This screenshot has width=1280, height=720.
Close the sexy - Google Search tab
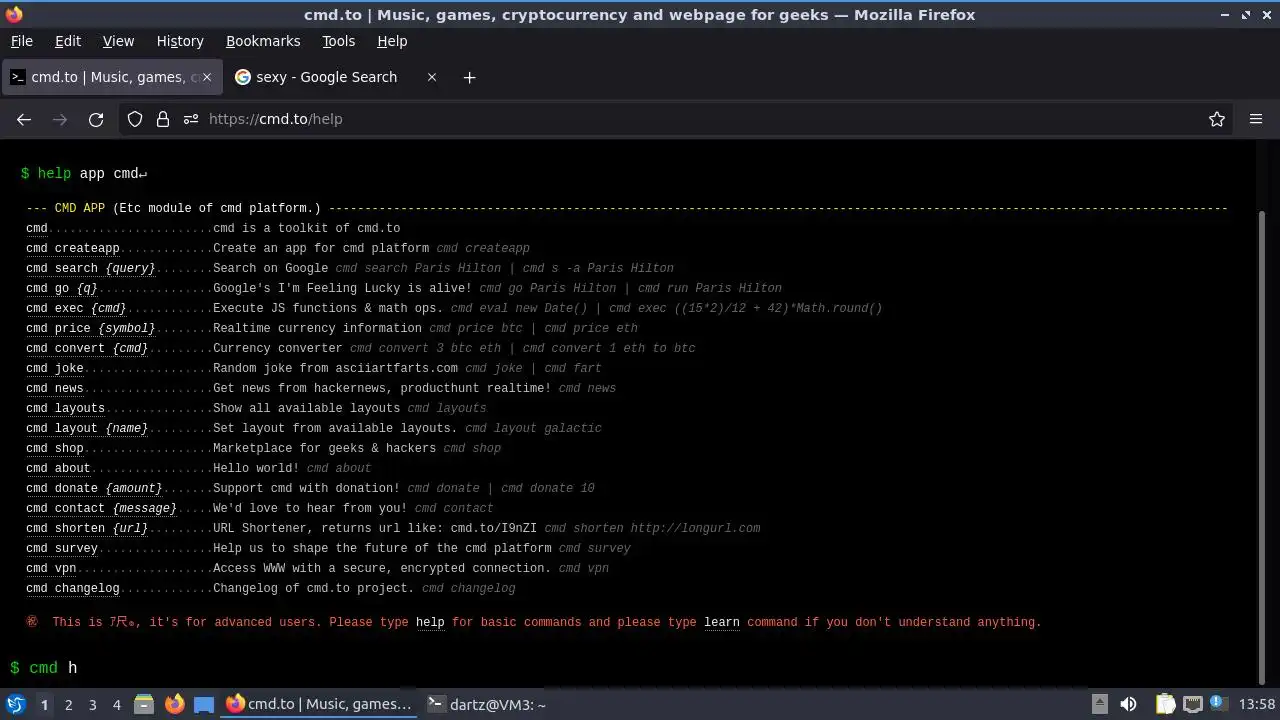pos(432,77)
